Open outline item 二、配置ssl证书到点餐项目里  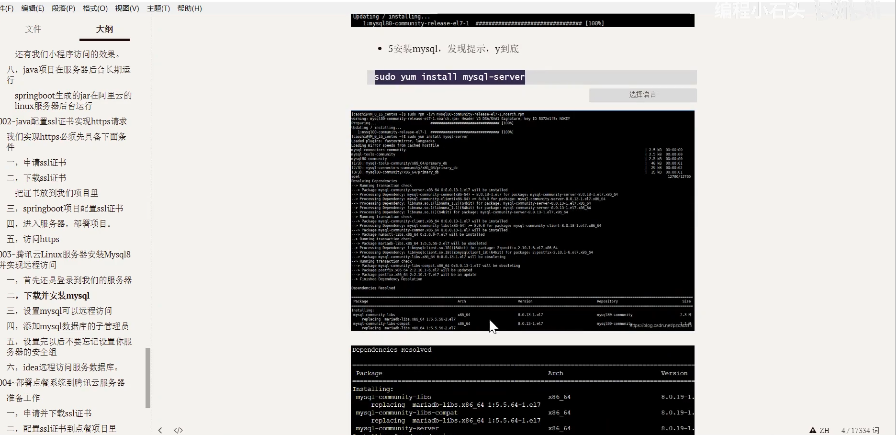[x=62, y=428]
